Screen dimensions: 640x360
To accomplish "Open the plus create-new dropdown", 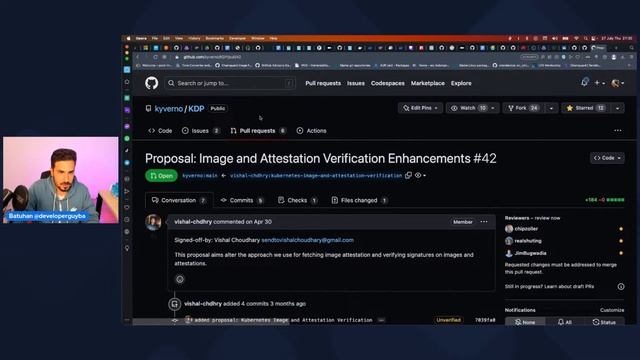I will (600, 83).
